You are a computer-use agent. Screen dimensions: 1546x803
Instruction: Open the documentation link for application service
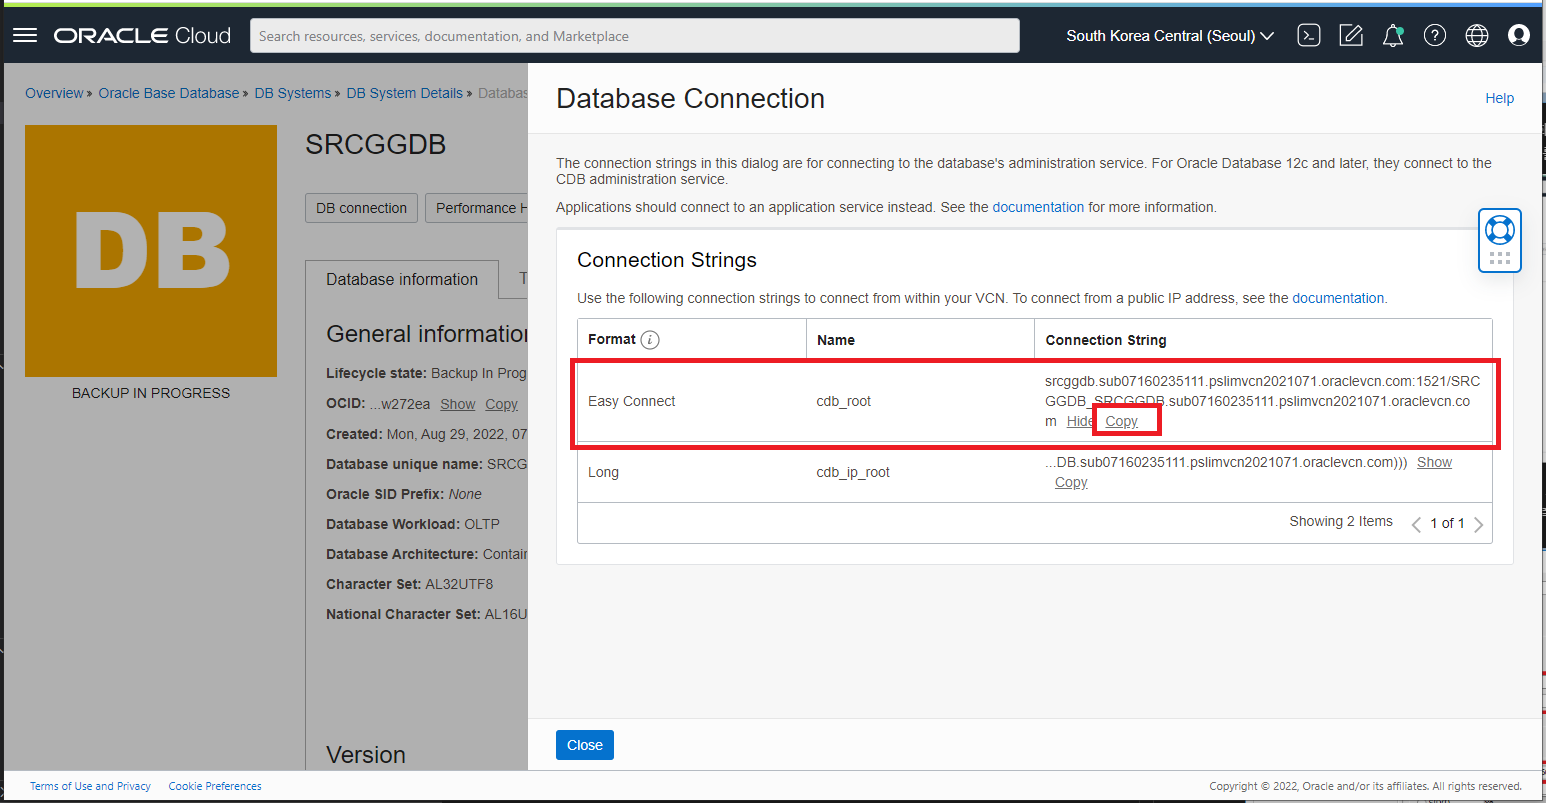1038,207
